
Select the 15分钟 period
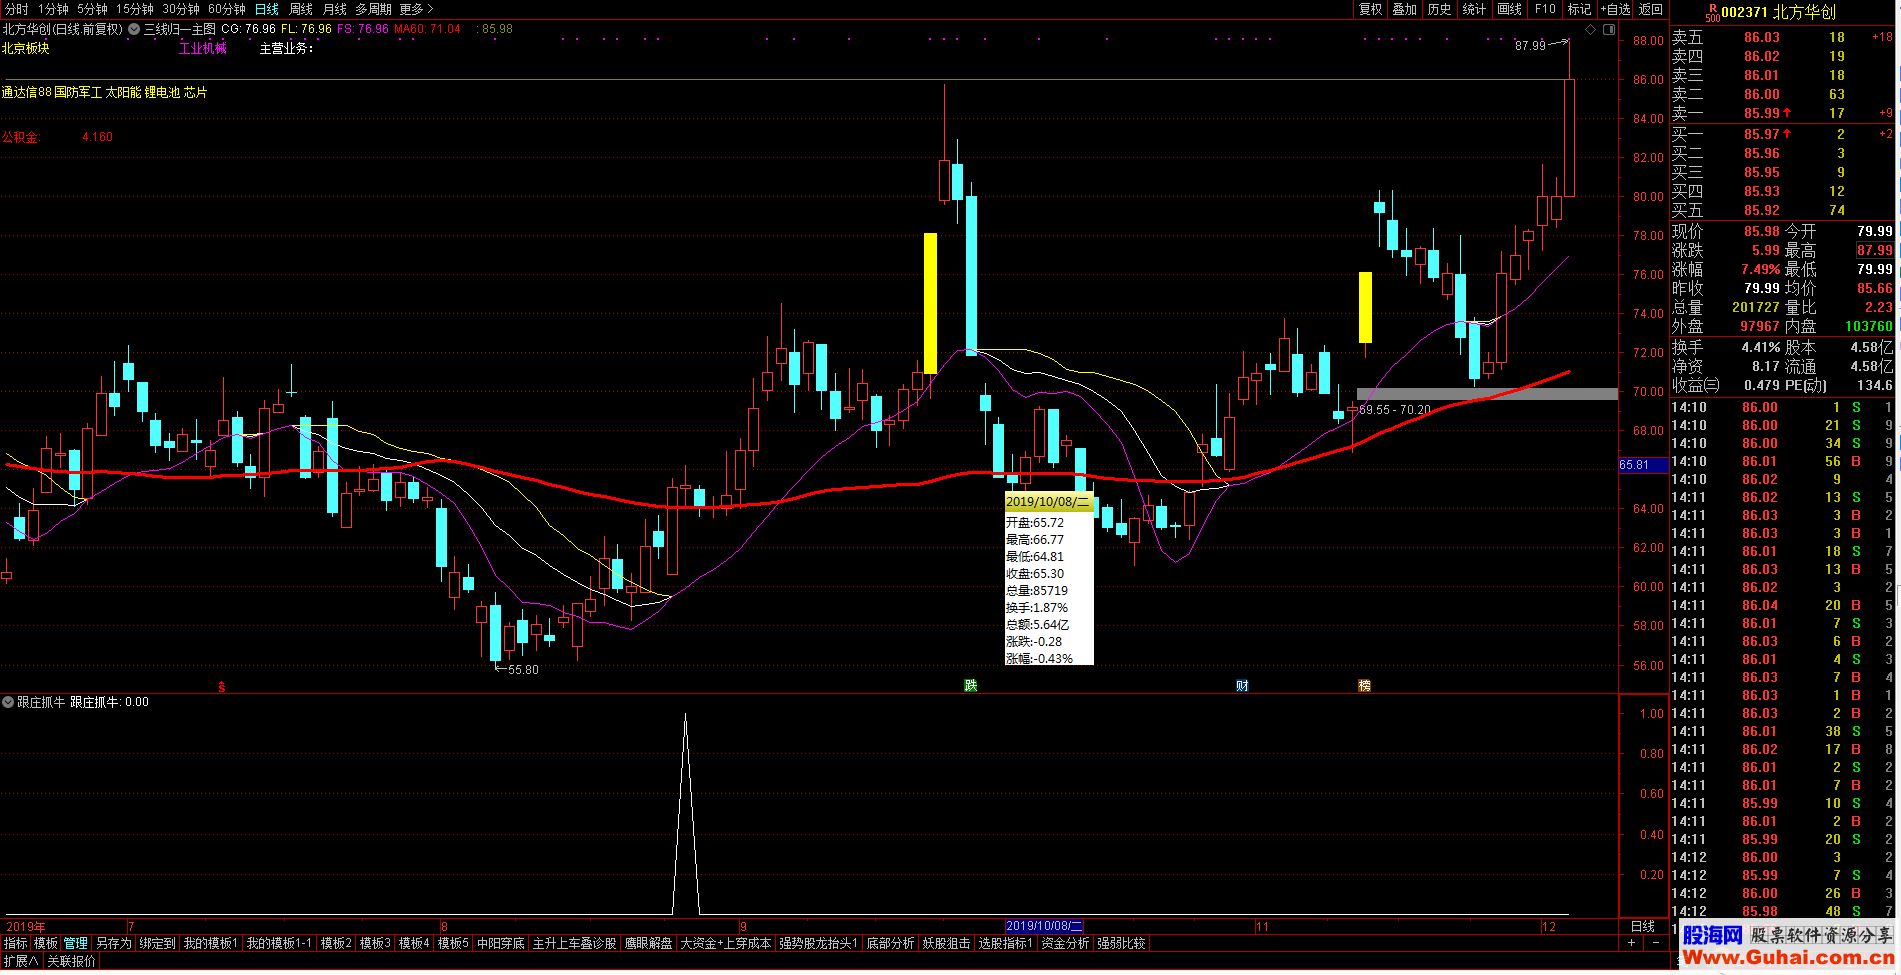(x=135, y=9)
